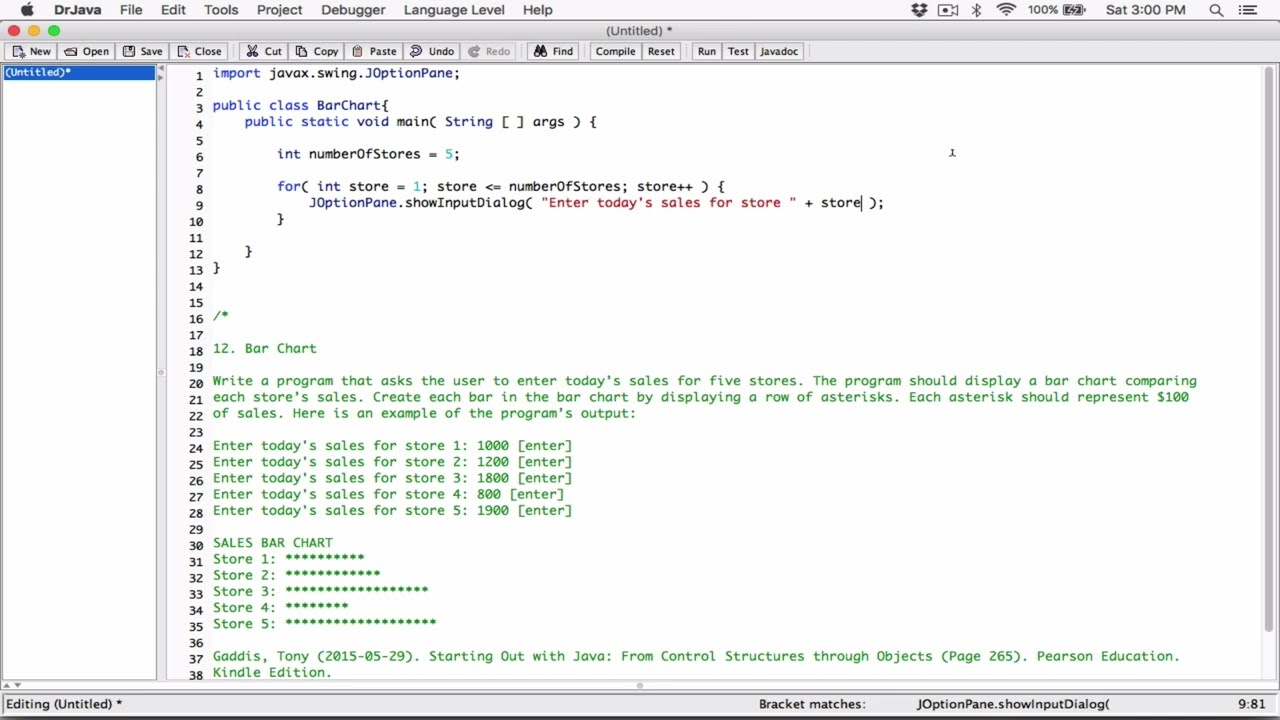Screen dimensions: 1280x720
Task: Click the Copy toolbar button
Action: click(x=317, y=51)
